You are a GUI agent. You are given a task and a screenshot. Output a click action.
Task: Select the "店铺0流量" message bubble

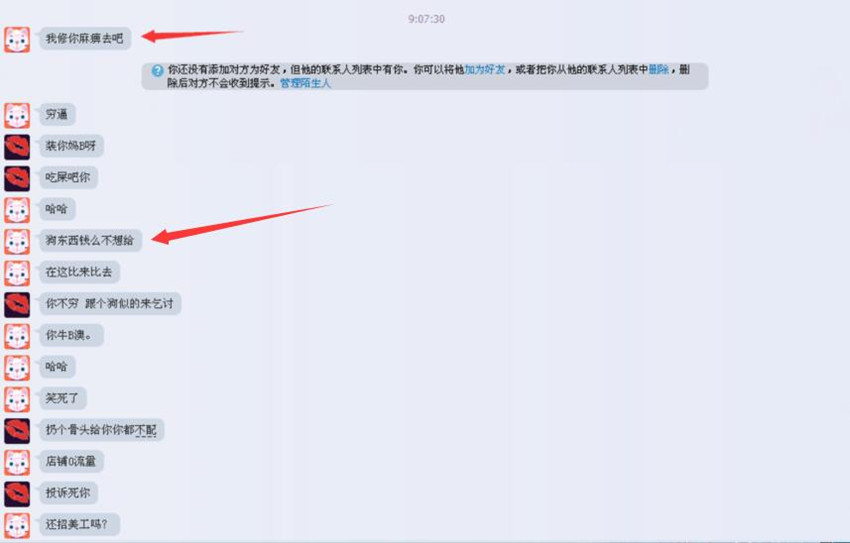[x=71, y=461]
